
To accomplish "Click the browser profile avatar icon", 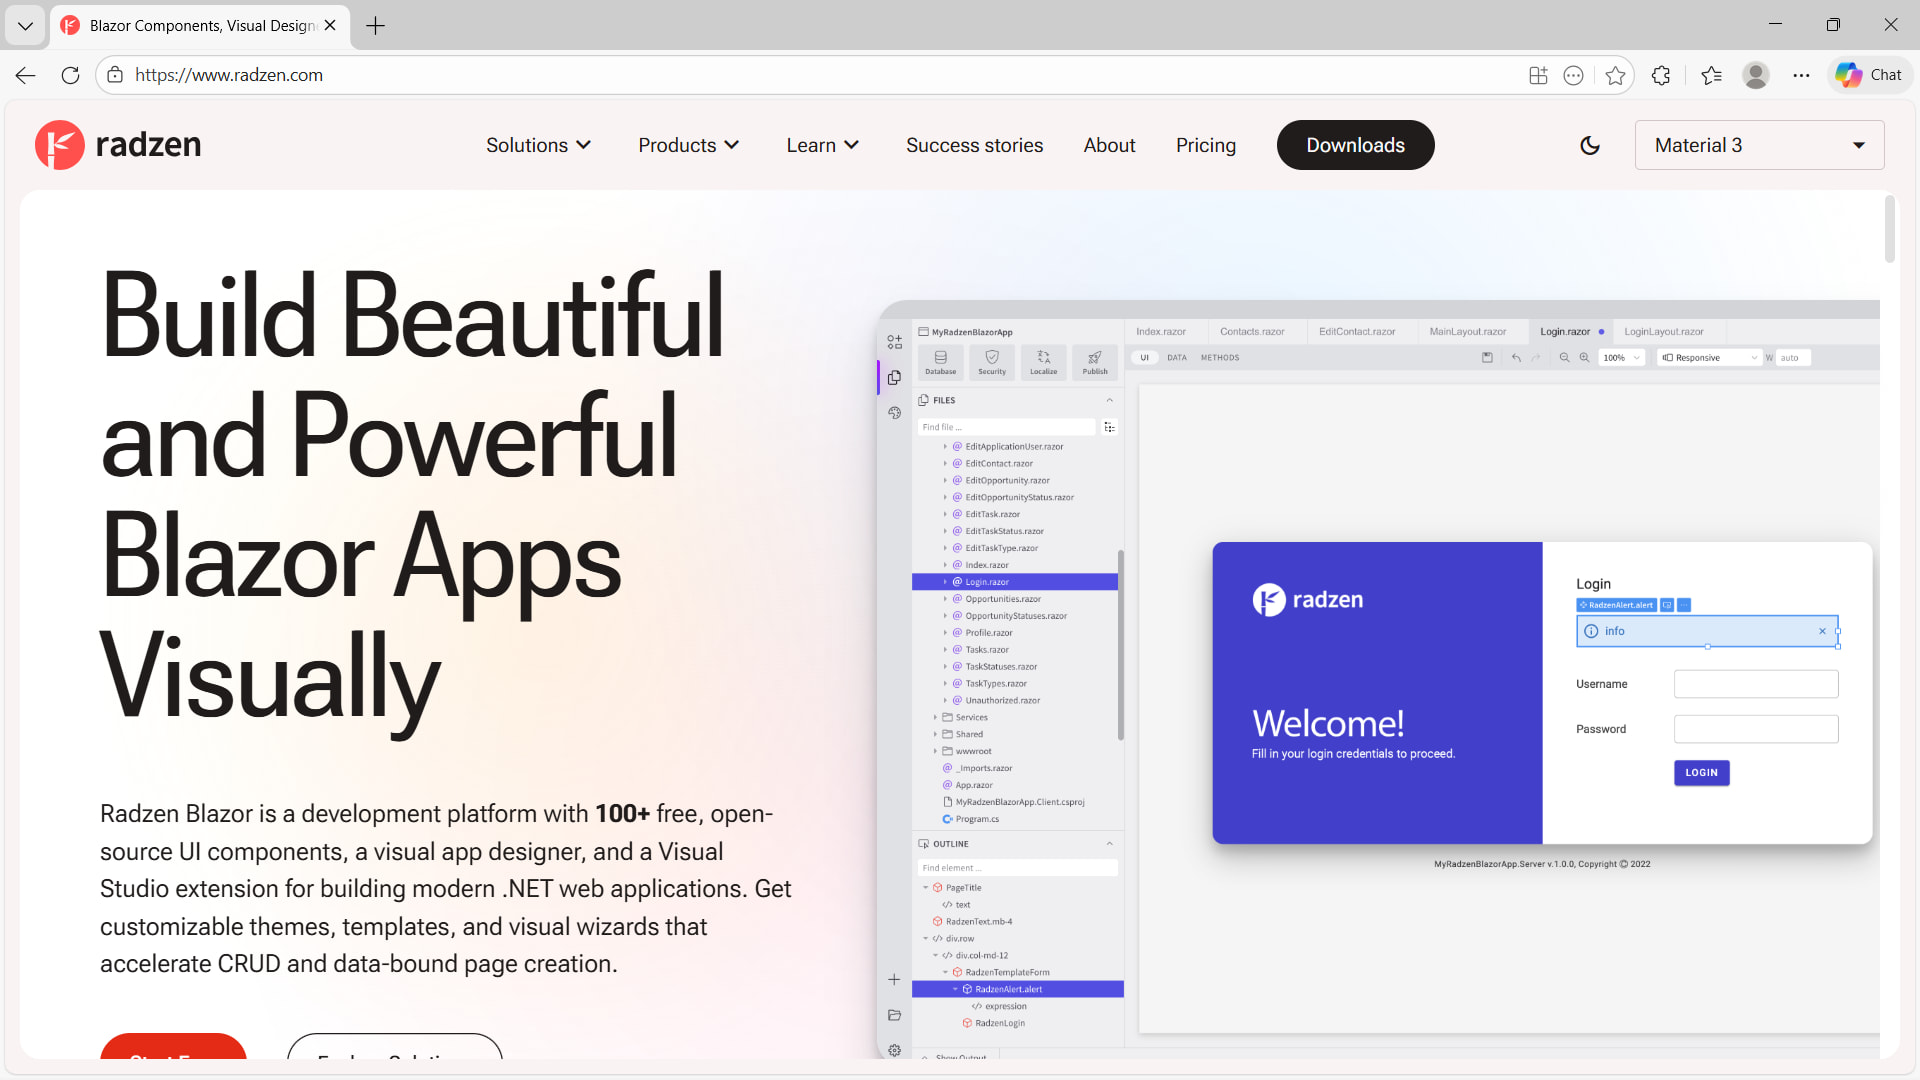I will tap(1755, 75).
